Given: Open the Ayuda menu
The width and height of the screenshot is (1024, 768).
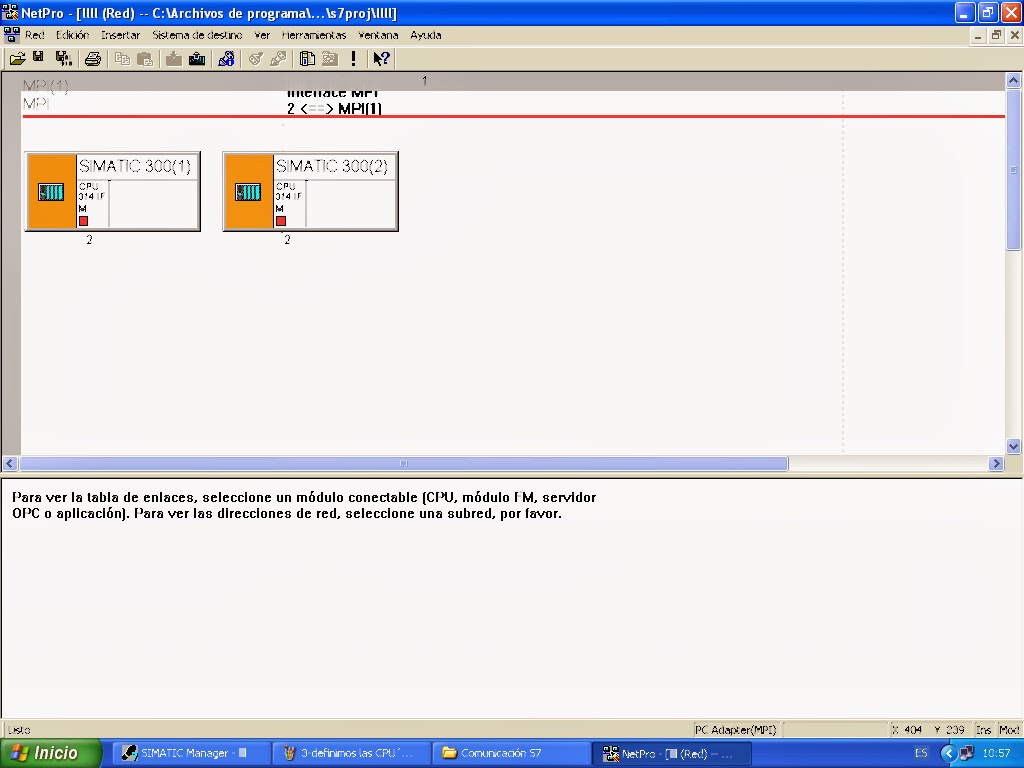Looking at the screenshot, I should (426, 35).
